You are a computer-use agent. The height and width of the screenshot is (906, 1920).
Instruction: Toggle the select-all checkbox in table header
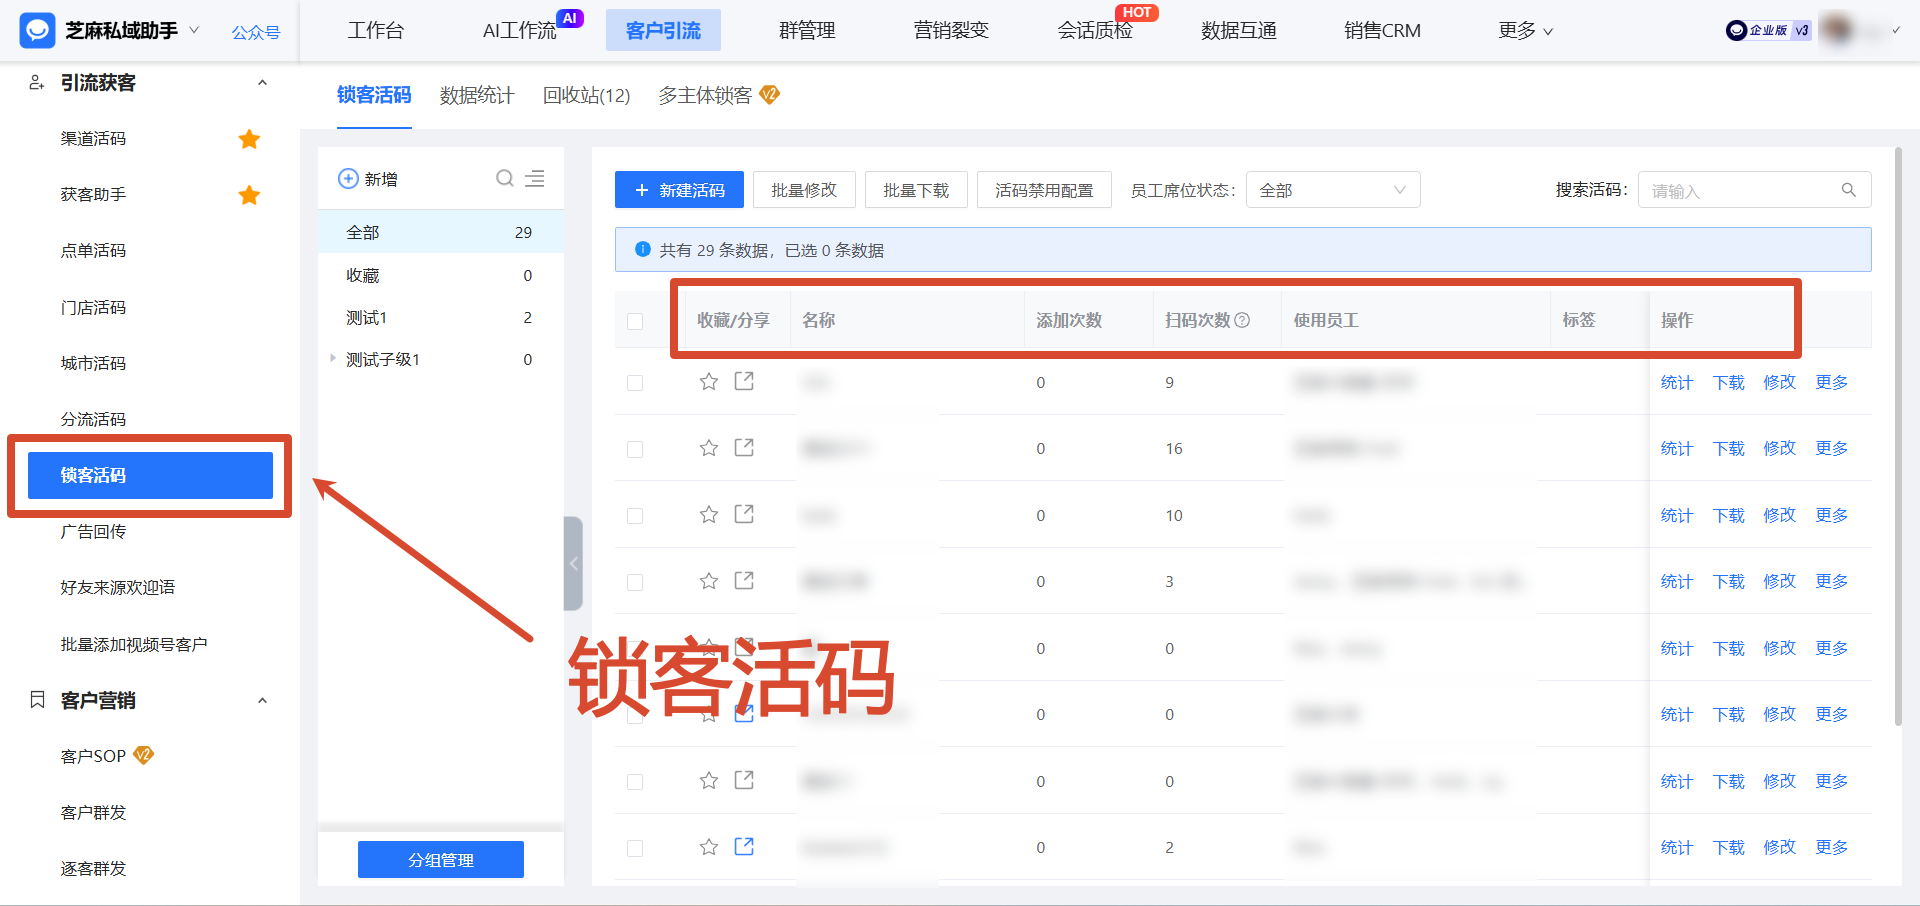coord(635,321)
